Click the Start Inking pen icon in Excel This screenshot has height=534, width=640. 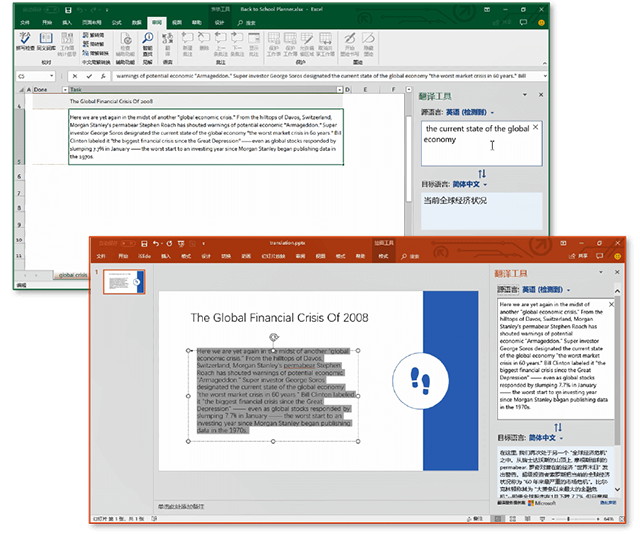tap(349, 38)
